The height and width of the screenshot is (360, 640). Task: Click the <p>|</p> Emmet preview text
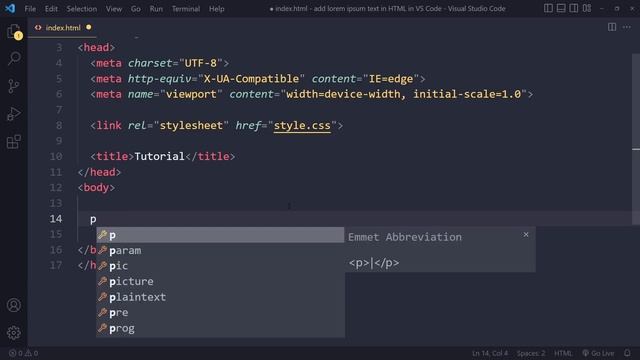click(x=374, y=263)
